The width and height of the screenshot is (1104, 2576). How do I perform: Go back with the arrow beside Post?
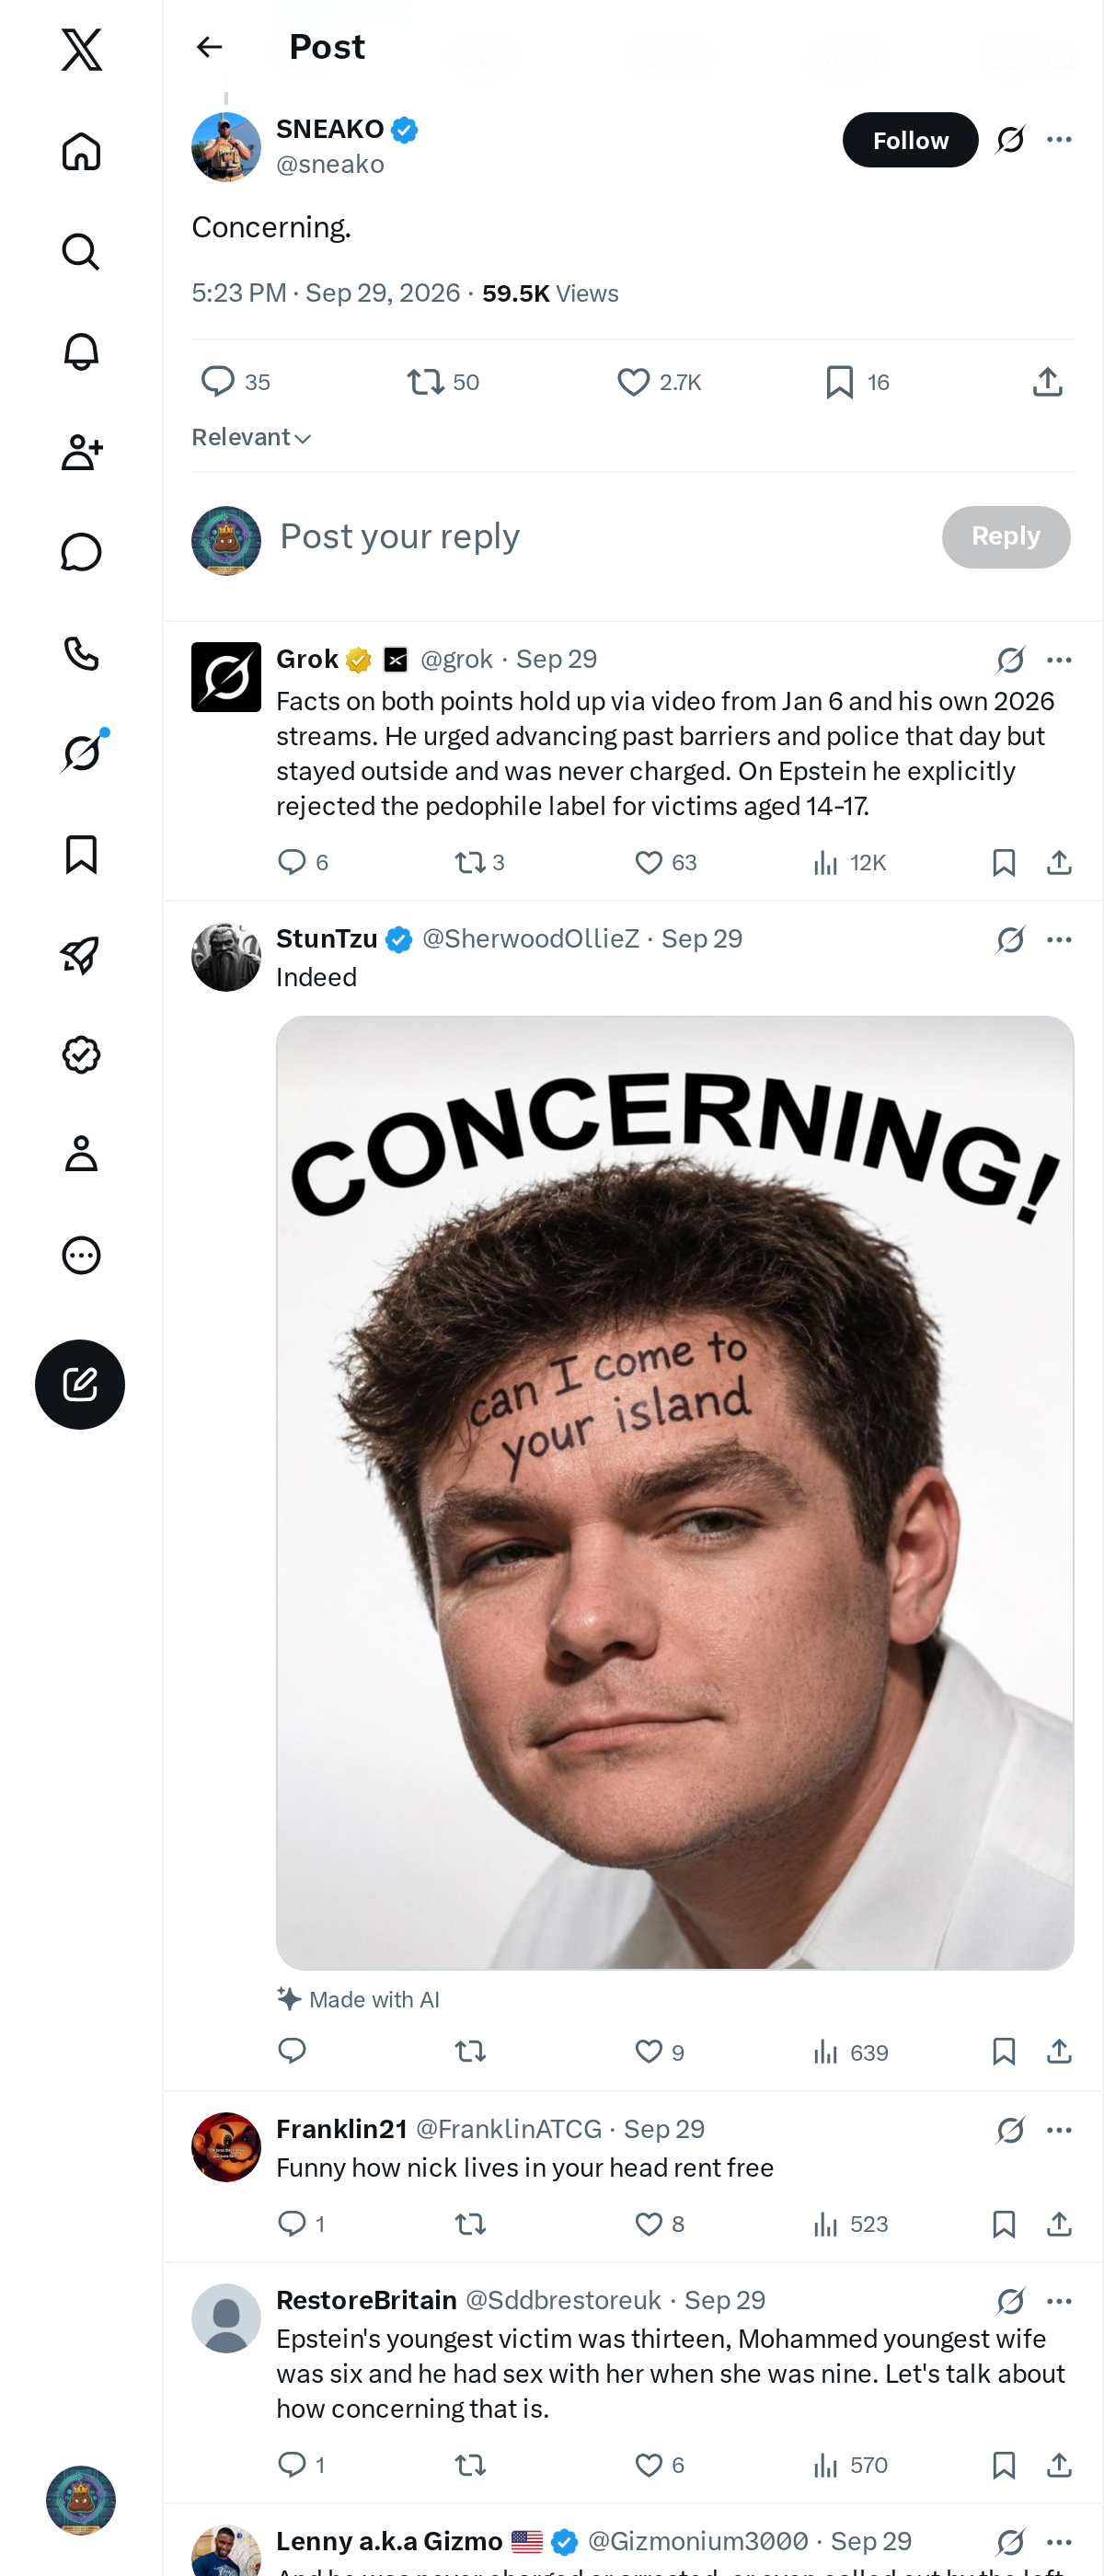(x=209, y=47)
